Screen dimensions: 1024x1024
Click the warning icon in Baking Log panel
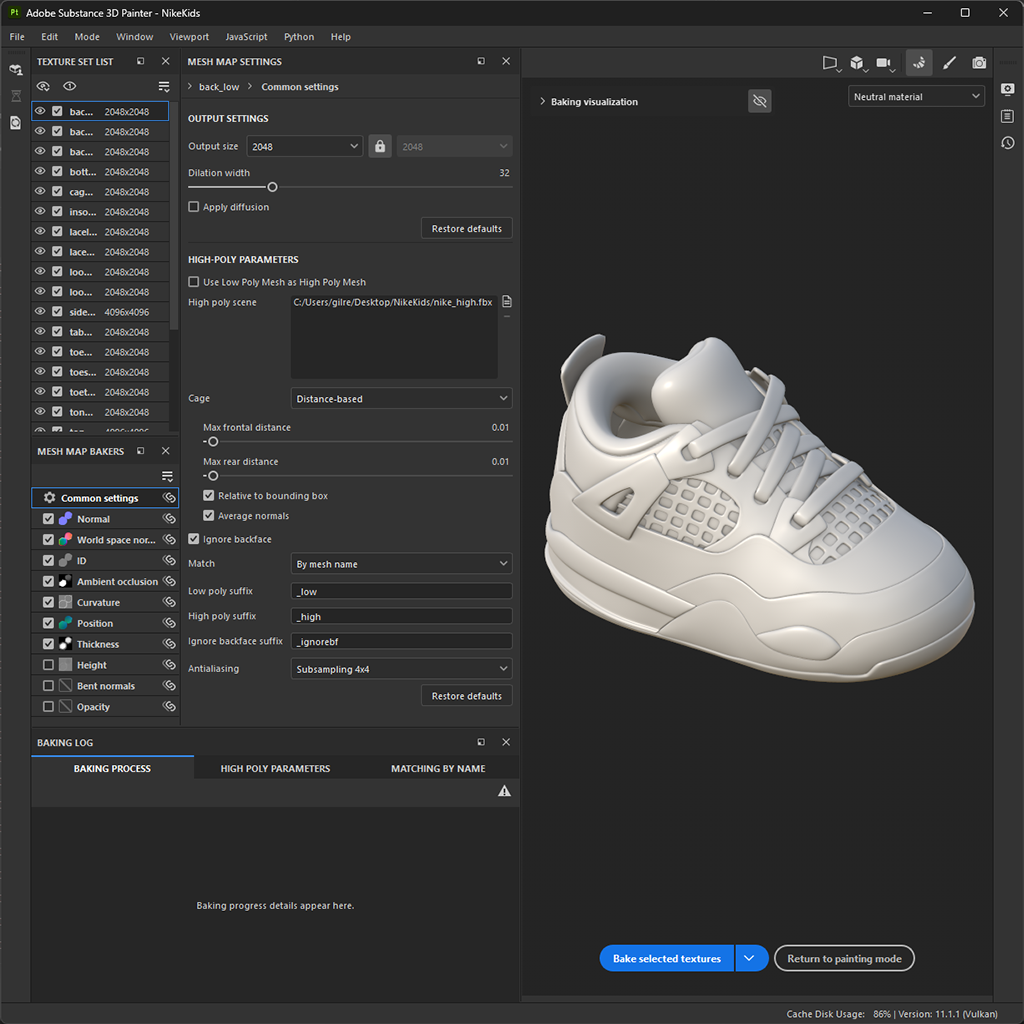coord(505,791)
